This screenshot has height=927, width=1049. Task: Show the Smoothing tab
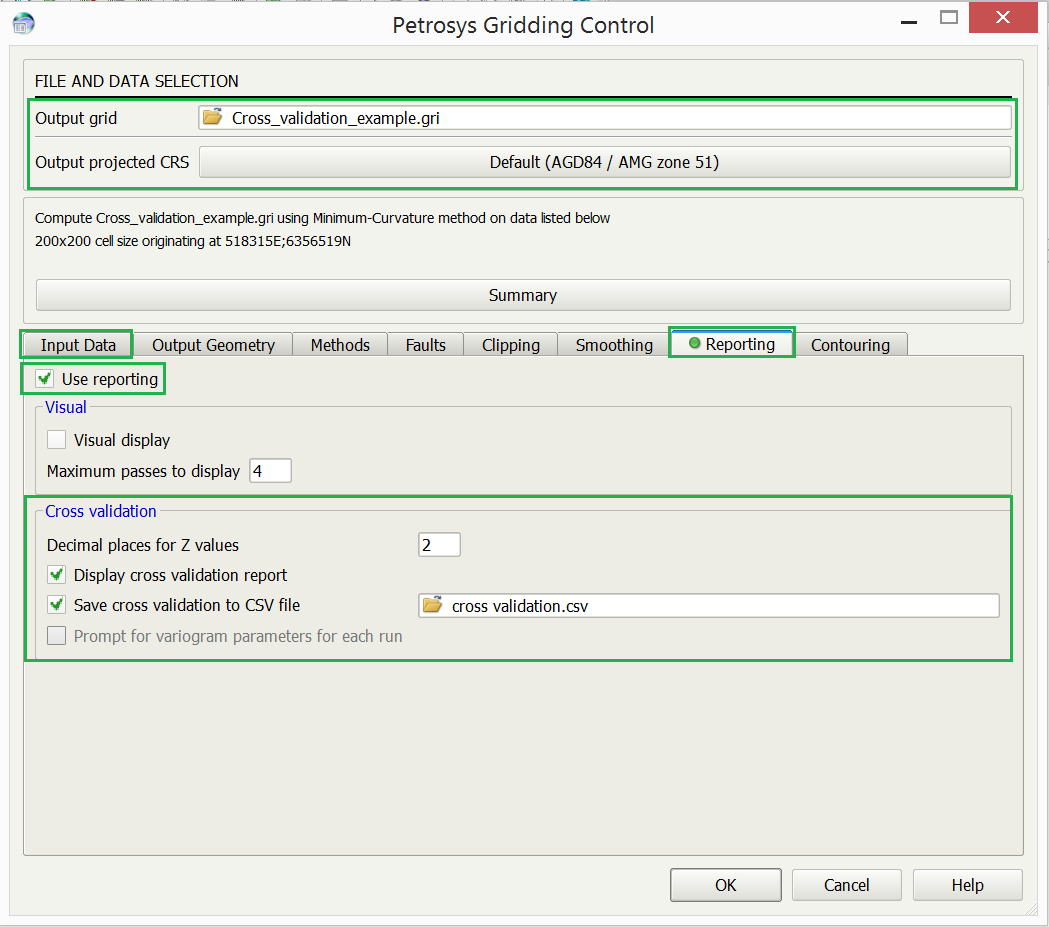pyautogui.click(x=613, y=345)
